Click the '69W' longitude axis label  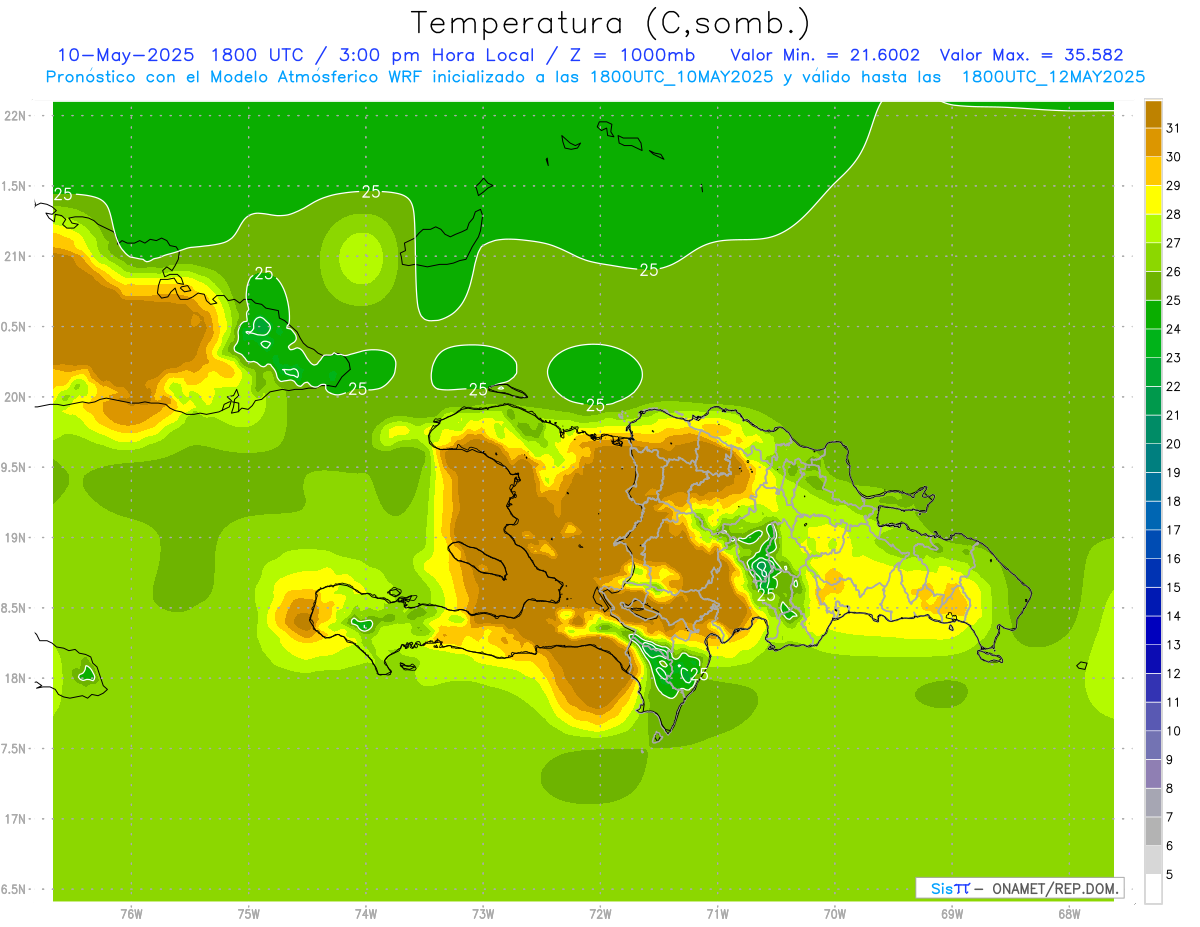click(952, 914)
